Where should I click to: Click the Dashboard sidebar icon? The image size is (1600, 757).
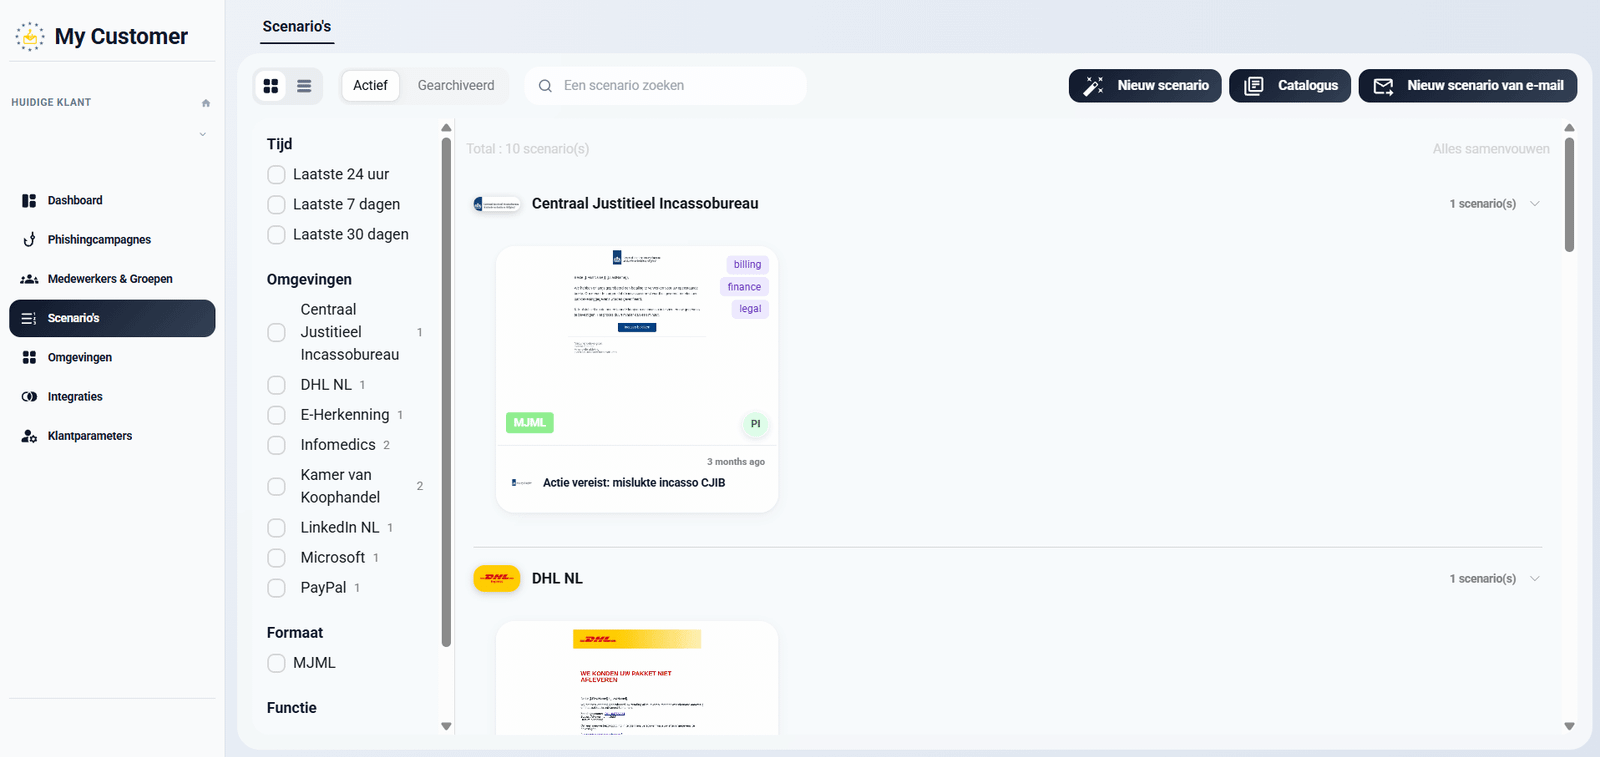click(29, 201)
